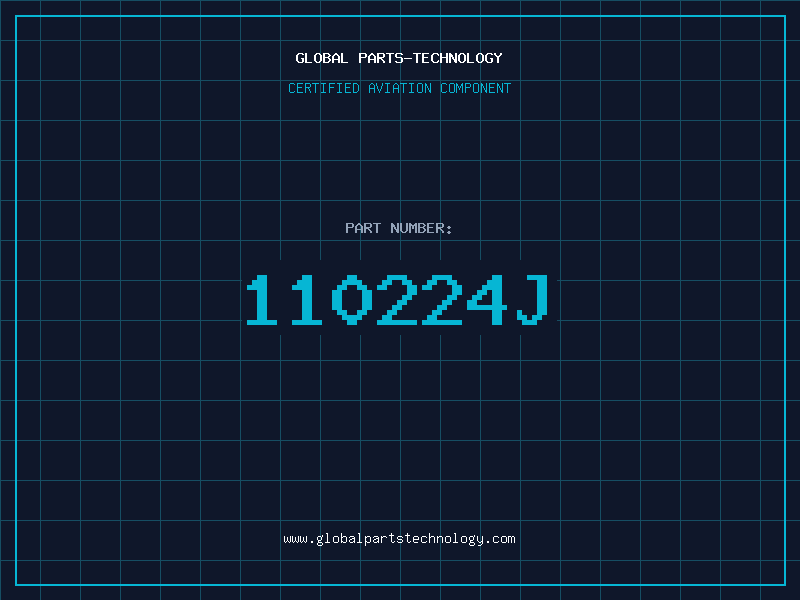800x600 pixels.
Task: Open the www.globalpartstechnology.com link
Action: pos(399,539)
